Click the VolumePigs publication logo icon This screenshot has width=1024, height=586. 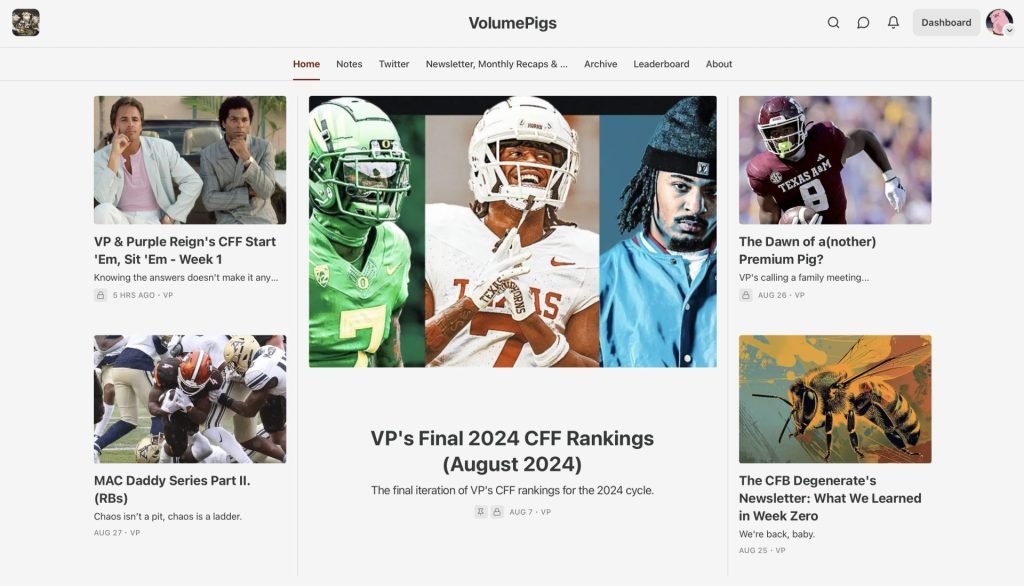(x=25, y=22)
